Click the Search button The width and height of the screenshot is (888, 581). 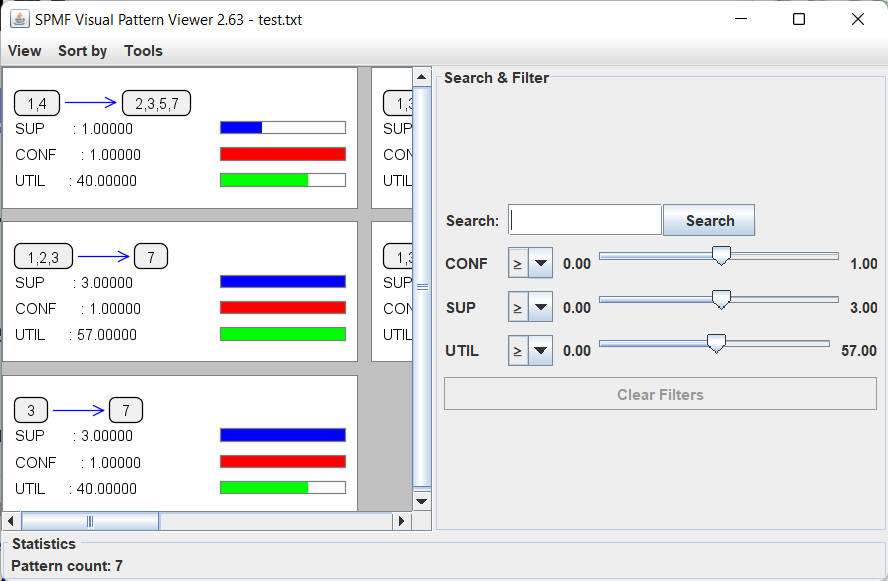click(x=709, y=220)
